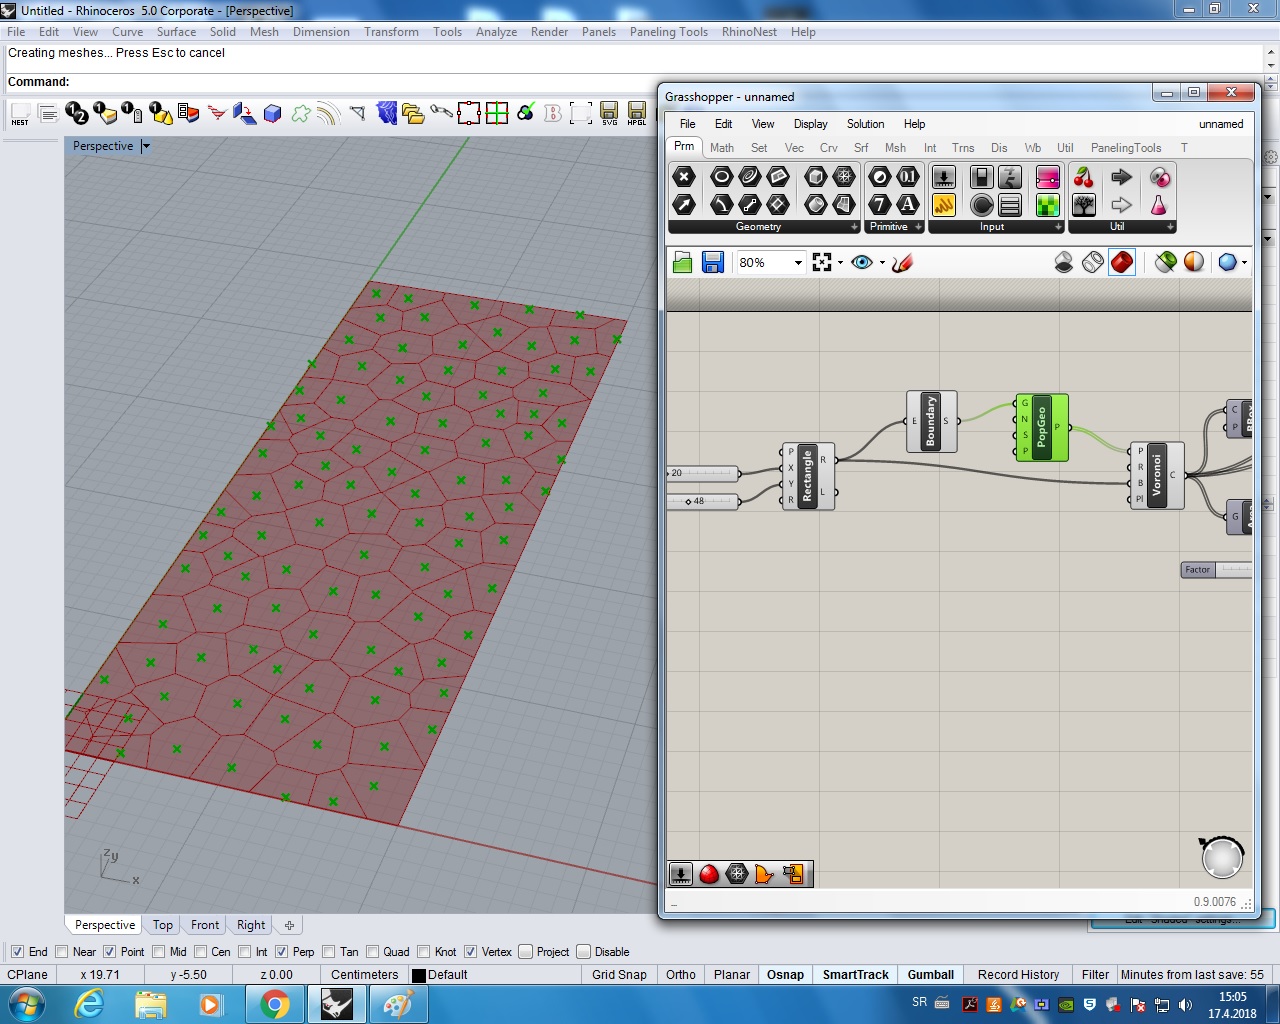Viewport: 1280px width, 1024px height.
Task: Open Grasshopper Solution menu
Action: (865, 124)
